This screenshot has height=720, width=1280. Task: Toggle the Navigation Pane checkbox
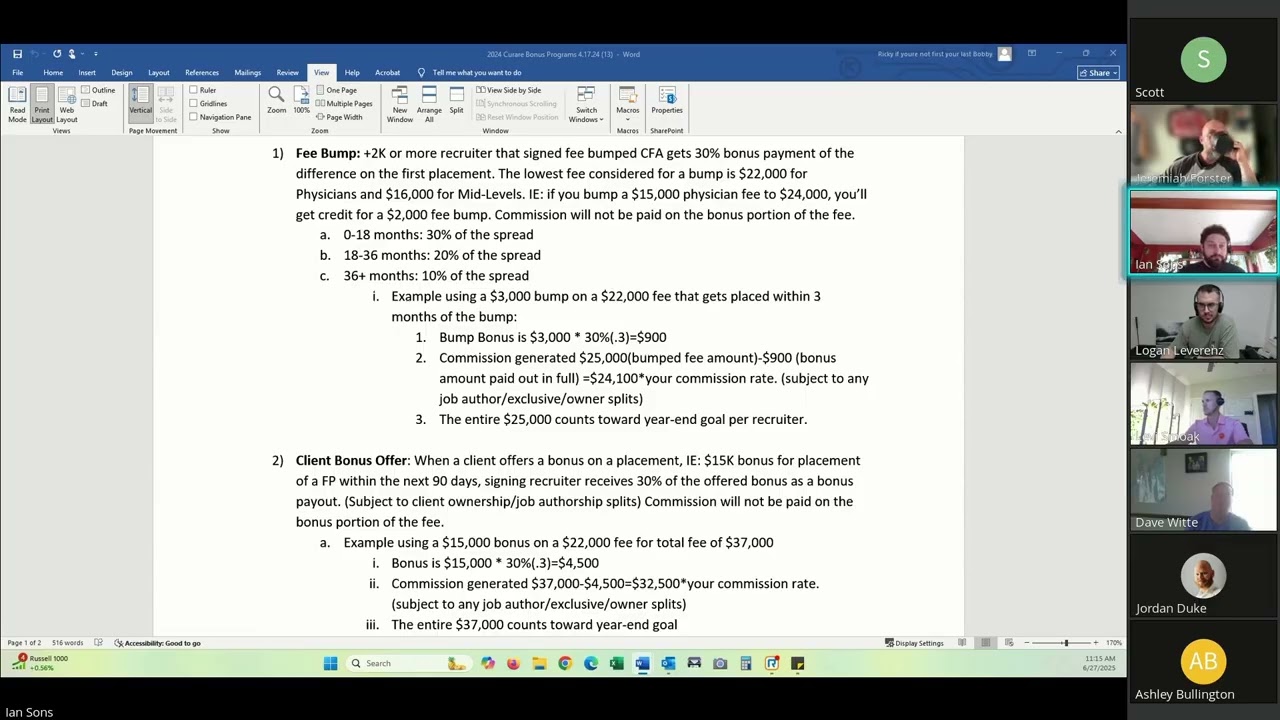tap(220, 117)
